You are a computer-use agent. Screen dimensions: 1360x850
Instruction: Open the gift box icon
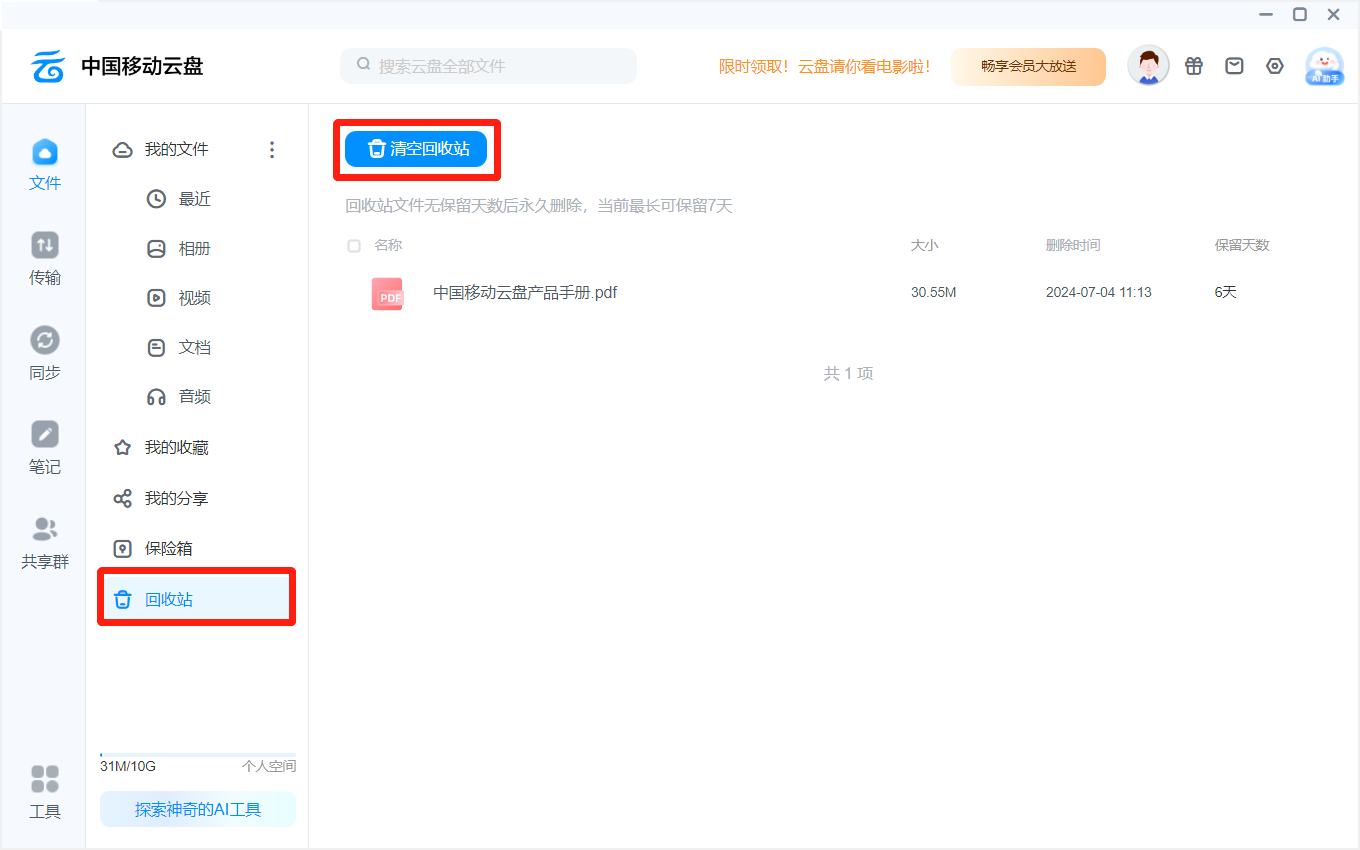coord(1194,66)
